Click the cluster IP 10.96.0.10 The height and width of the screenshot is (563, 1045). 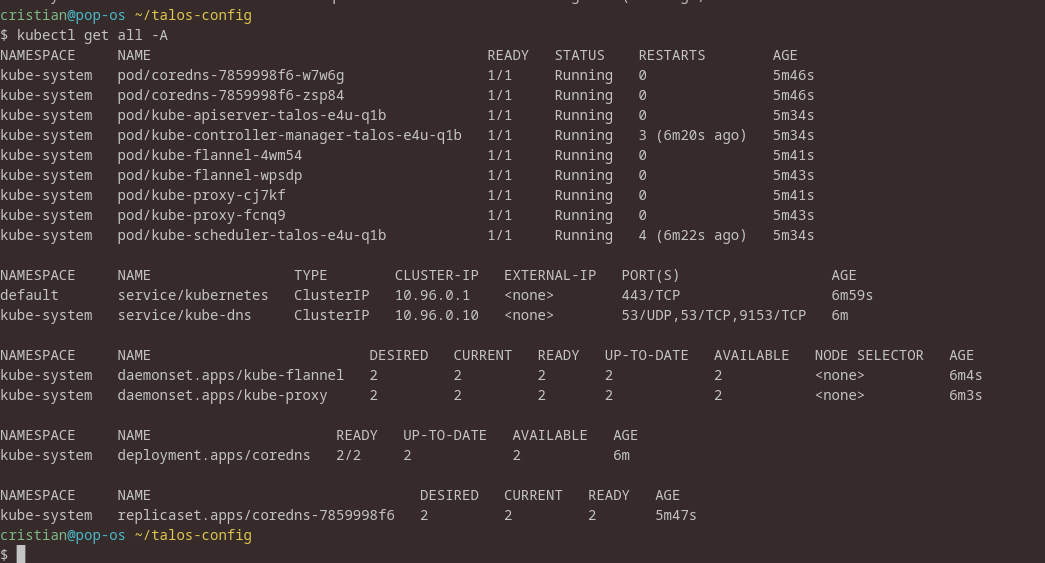click(x=436, y=315)
